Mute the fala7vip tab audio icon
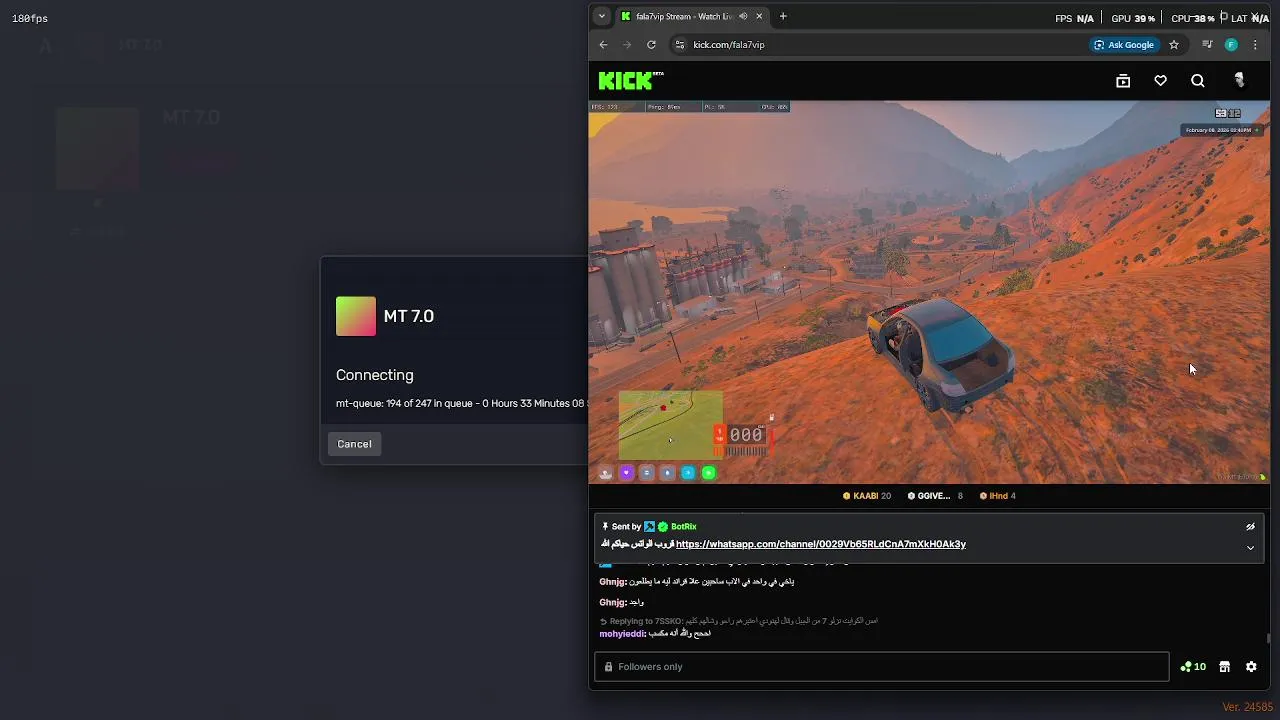Image resolution: width=1280 pixels, height=720 pixels. [743, 16]
